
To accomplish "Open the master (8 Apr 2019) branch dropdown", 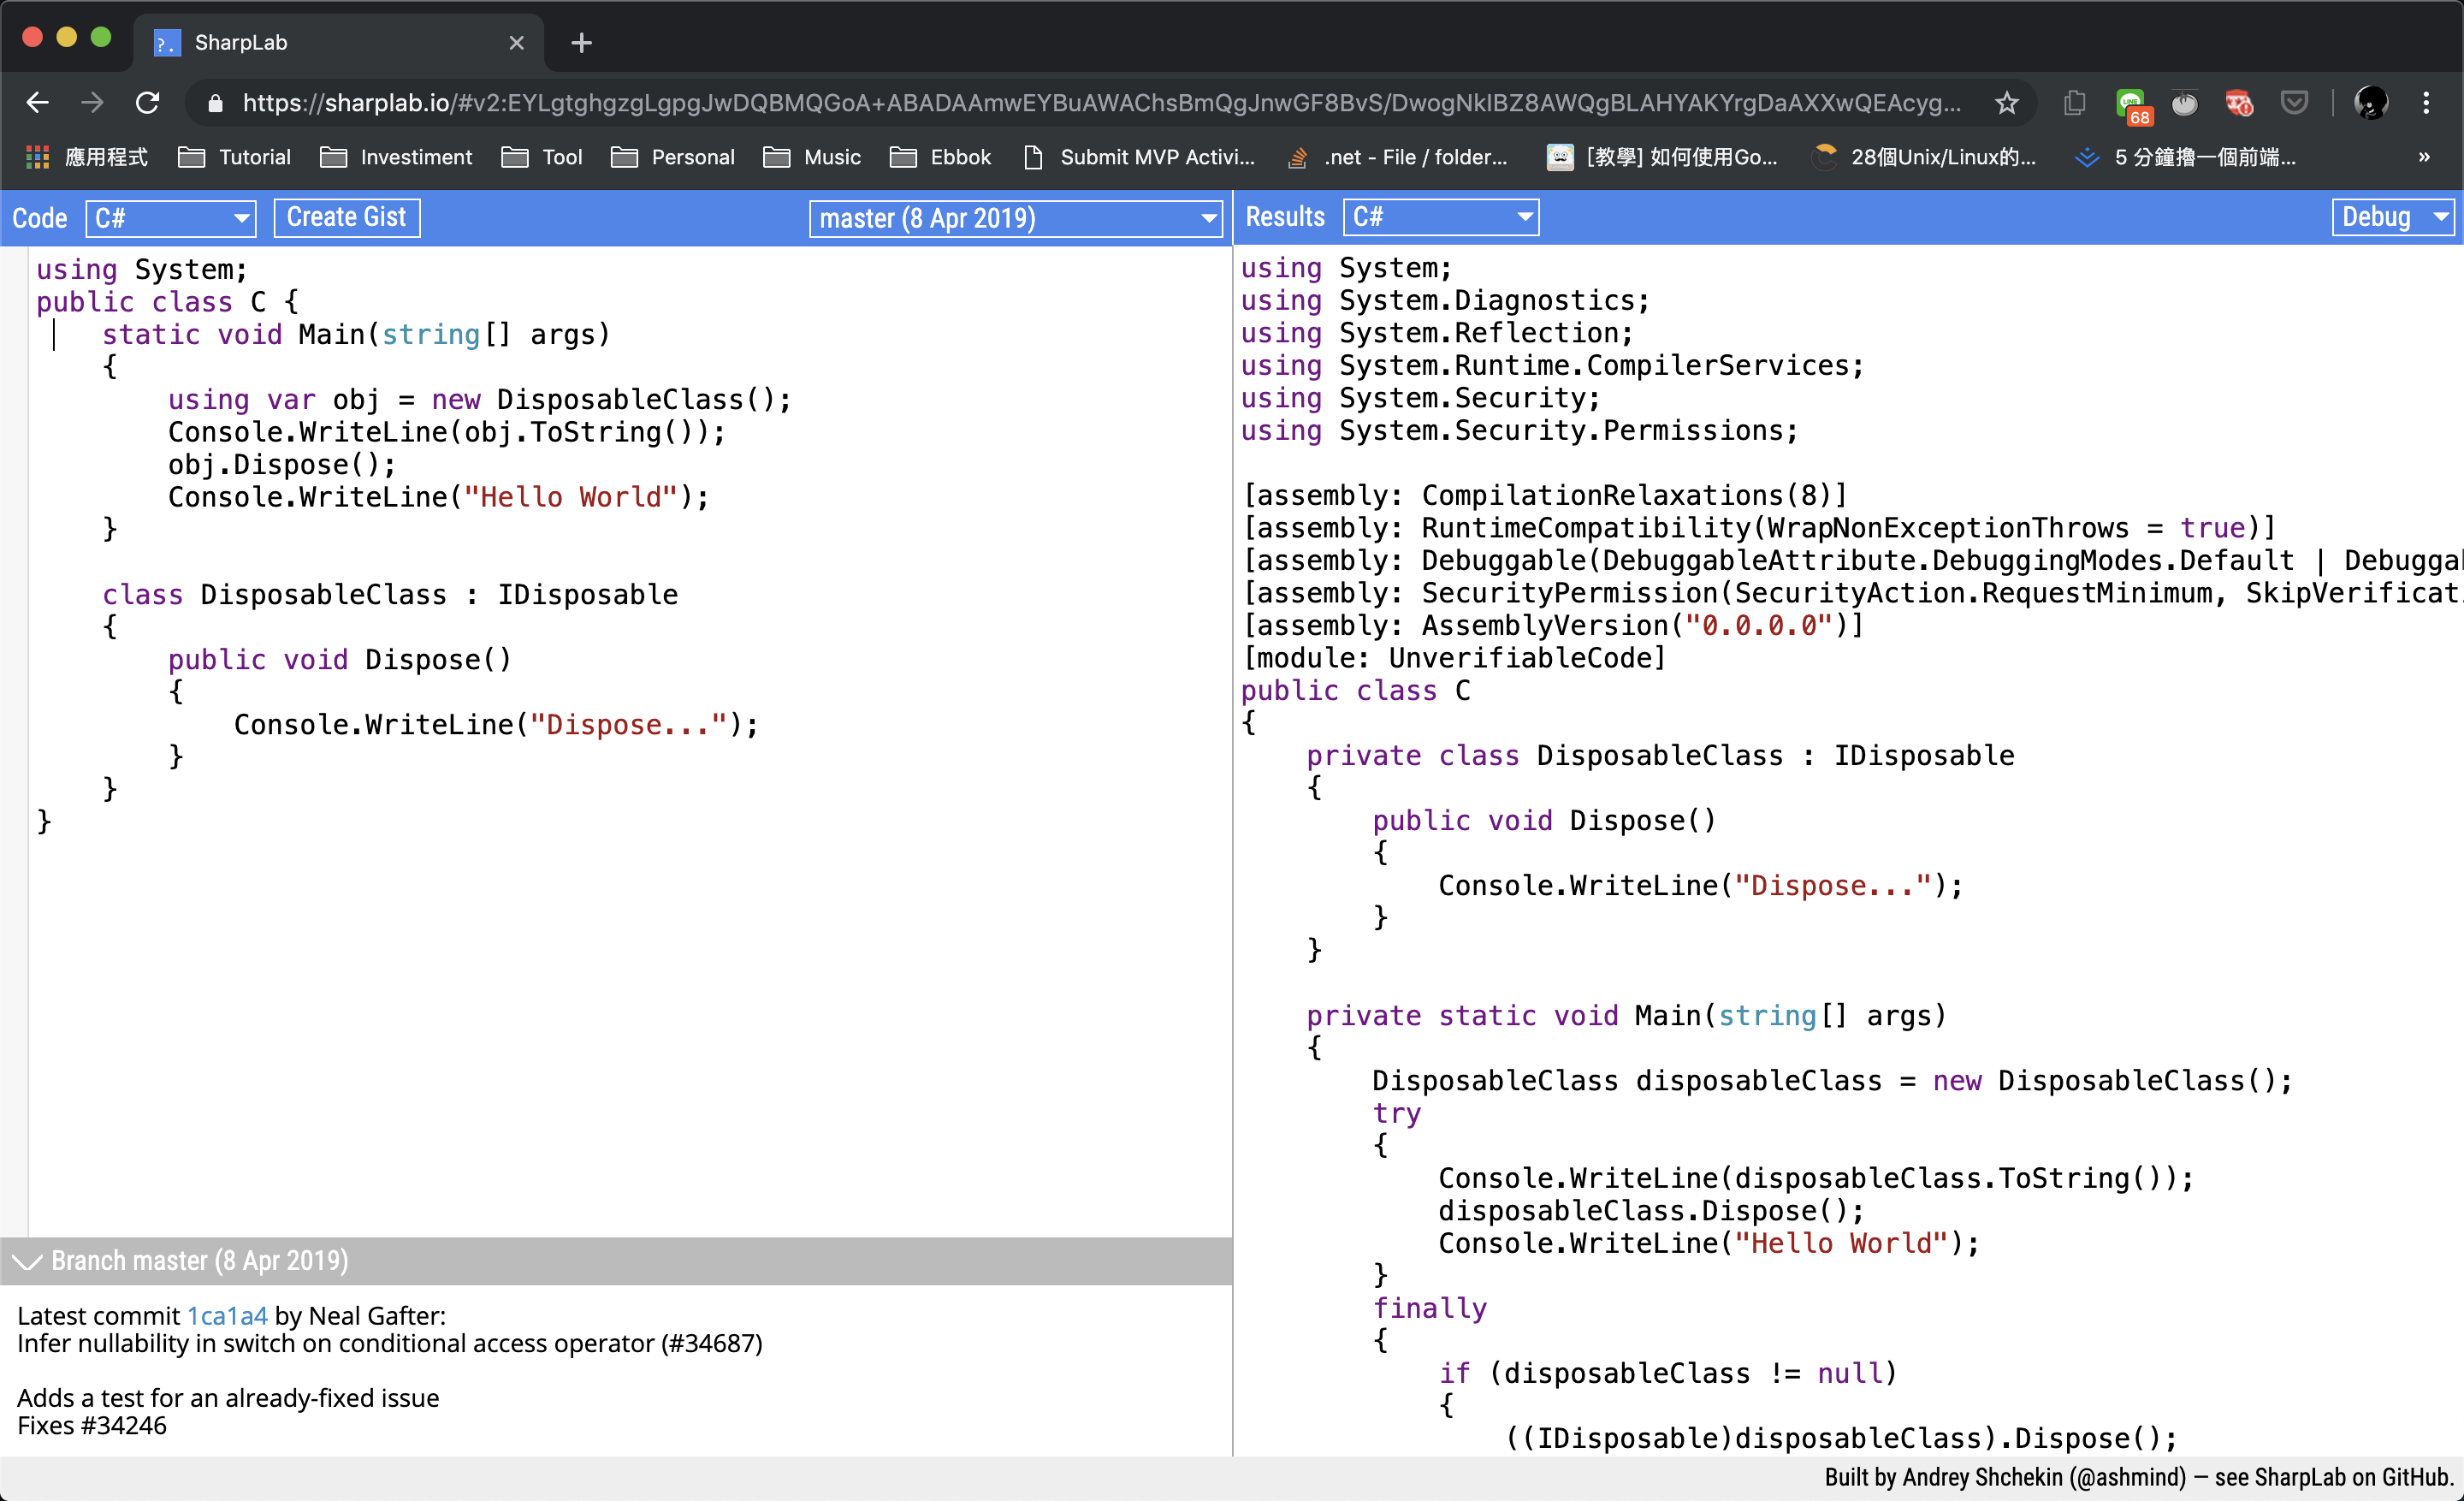I will point(1015,218).
